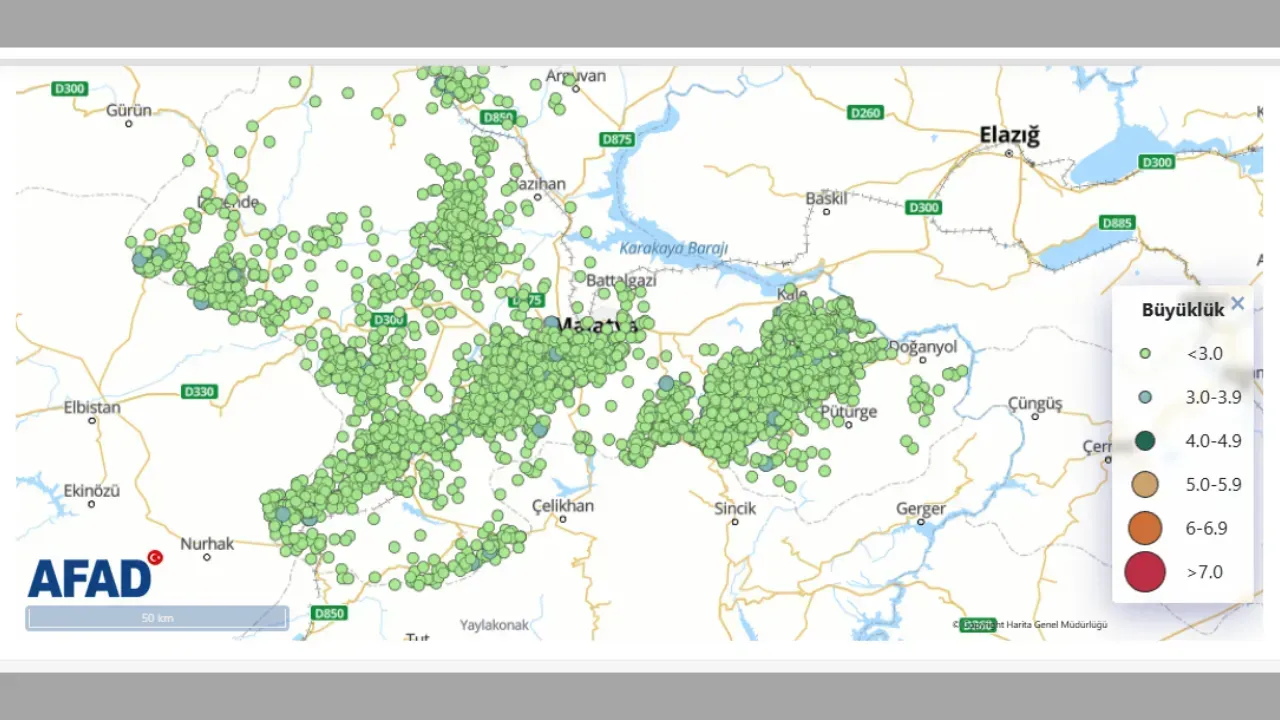Click the D885 highway shield
Image resolution: width=1280 pixels, height=720 pixels.
[x=1117, y=222]
